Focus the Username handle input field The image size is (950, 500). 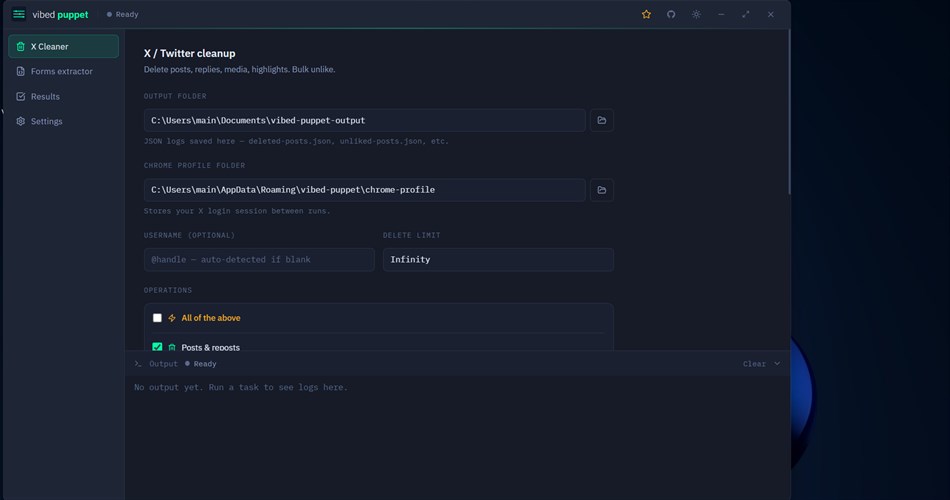coord(259,259)
